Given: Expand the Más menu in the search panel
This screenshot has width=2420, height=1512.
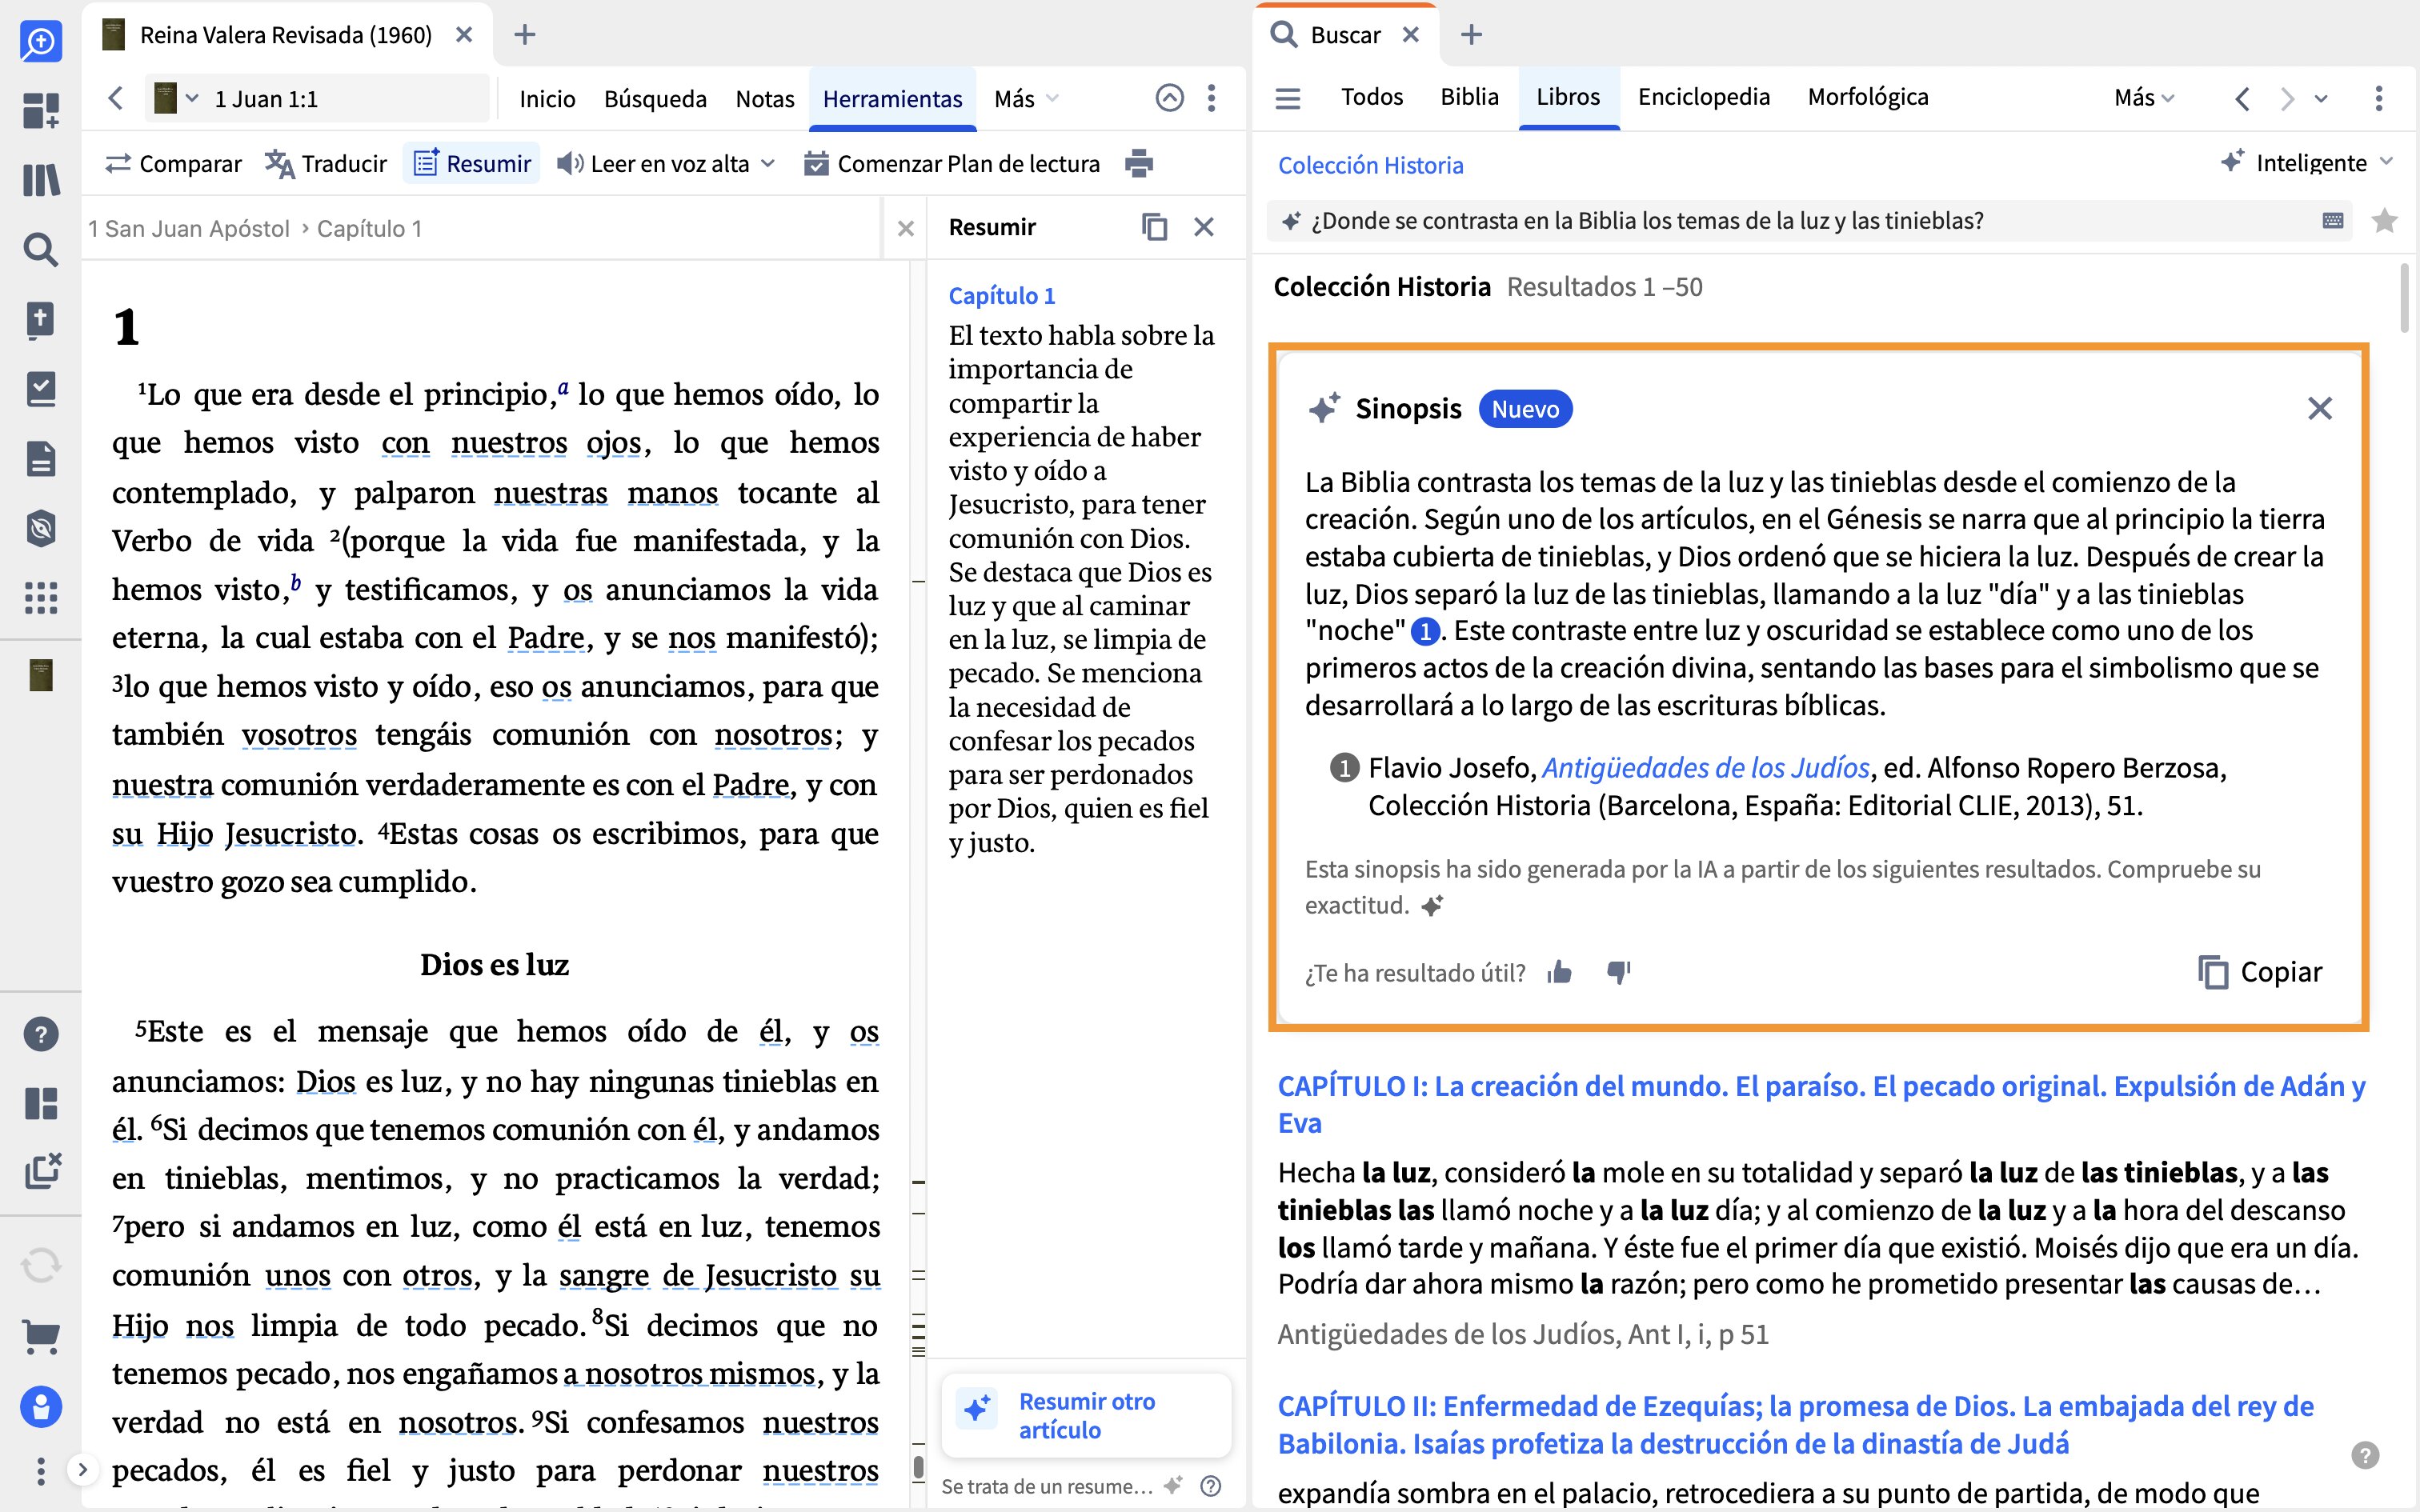Looking at the screenshot, I should pyautogui.click(x=2144, y=98).
